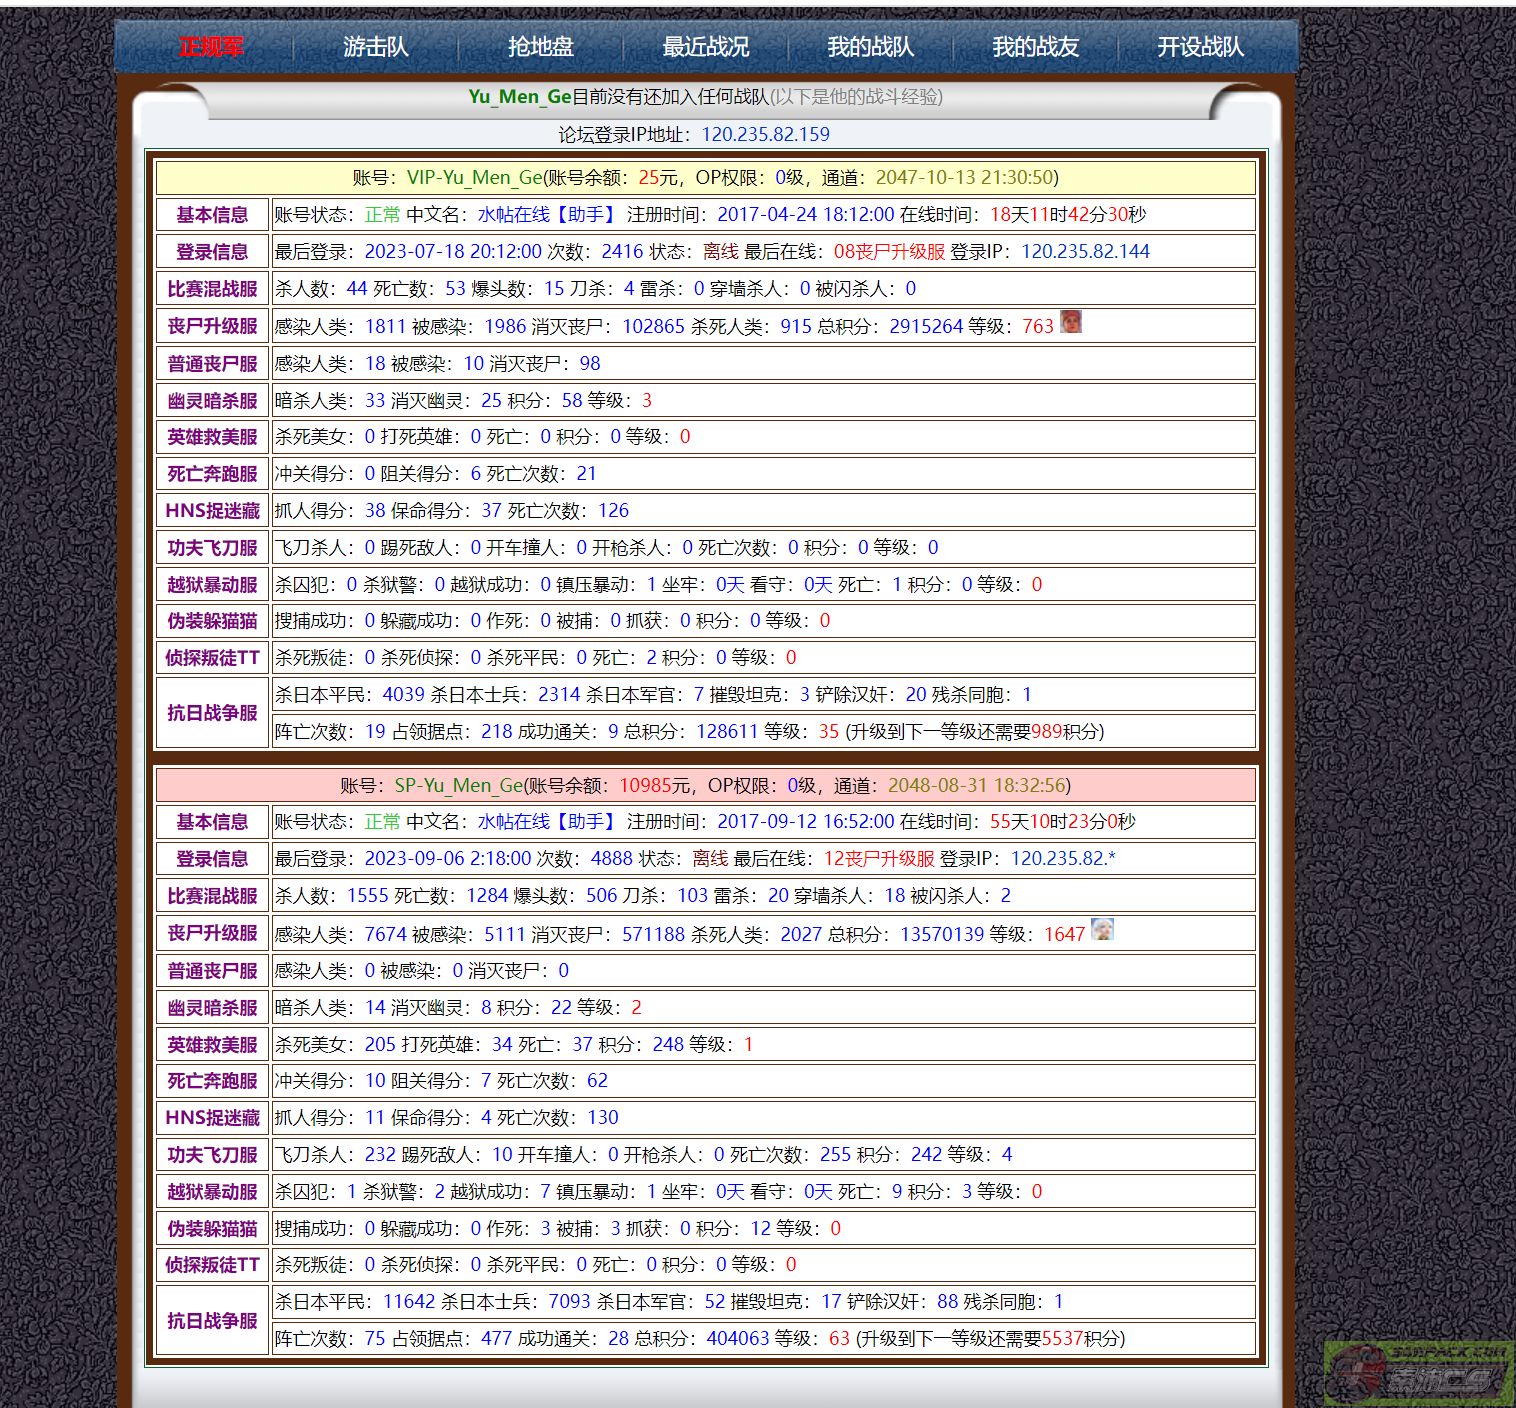Click SP last login 2023-09-06 2:18:00

tap(448, 859)
